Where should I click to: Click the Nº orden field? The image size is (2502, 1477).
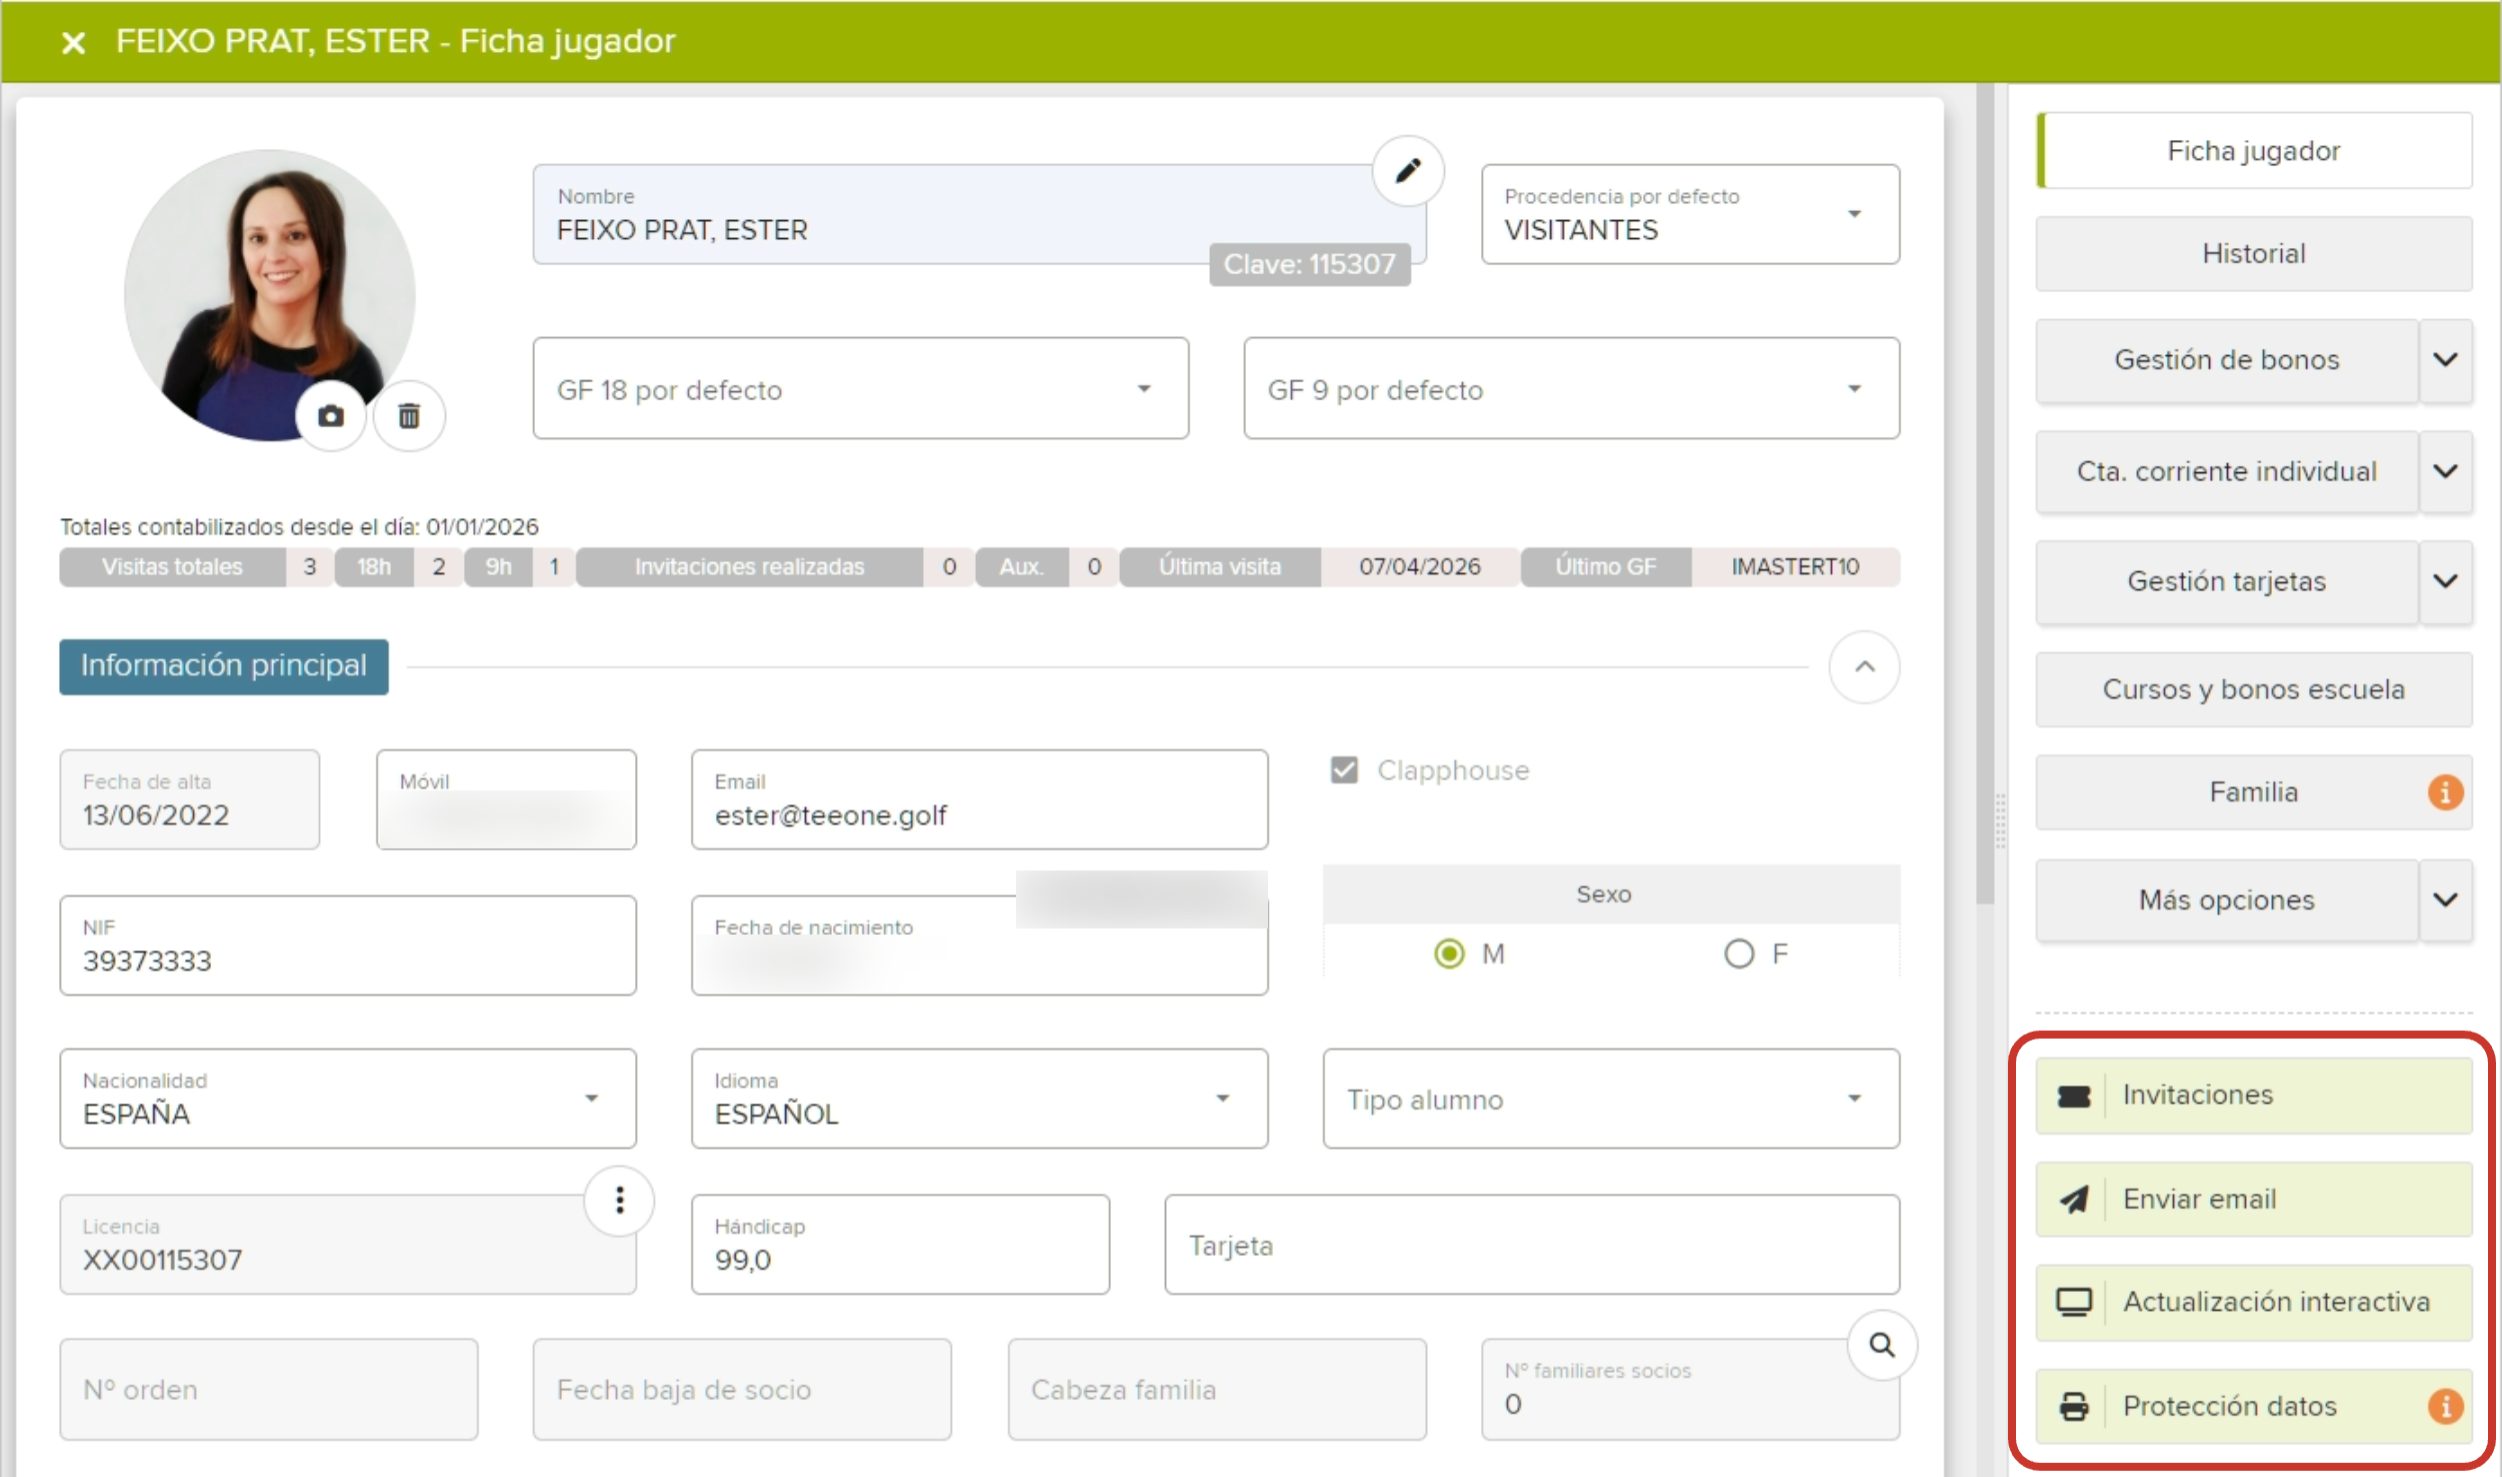click(x=269, y=1390)
